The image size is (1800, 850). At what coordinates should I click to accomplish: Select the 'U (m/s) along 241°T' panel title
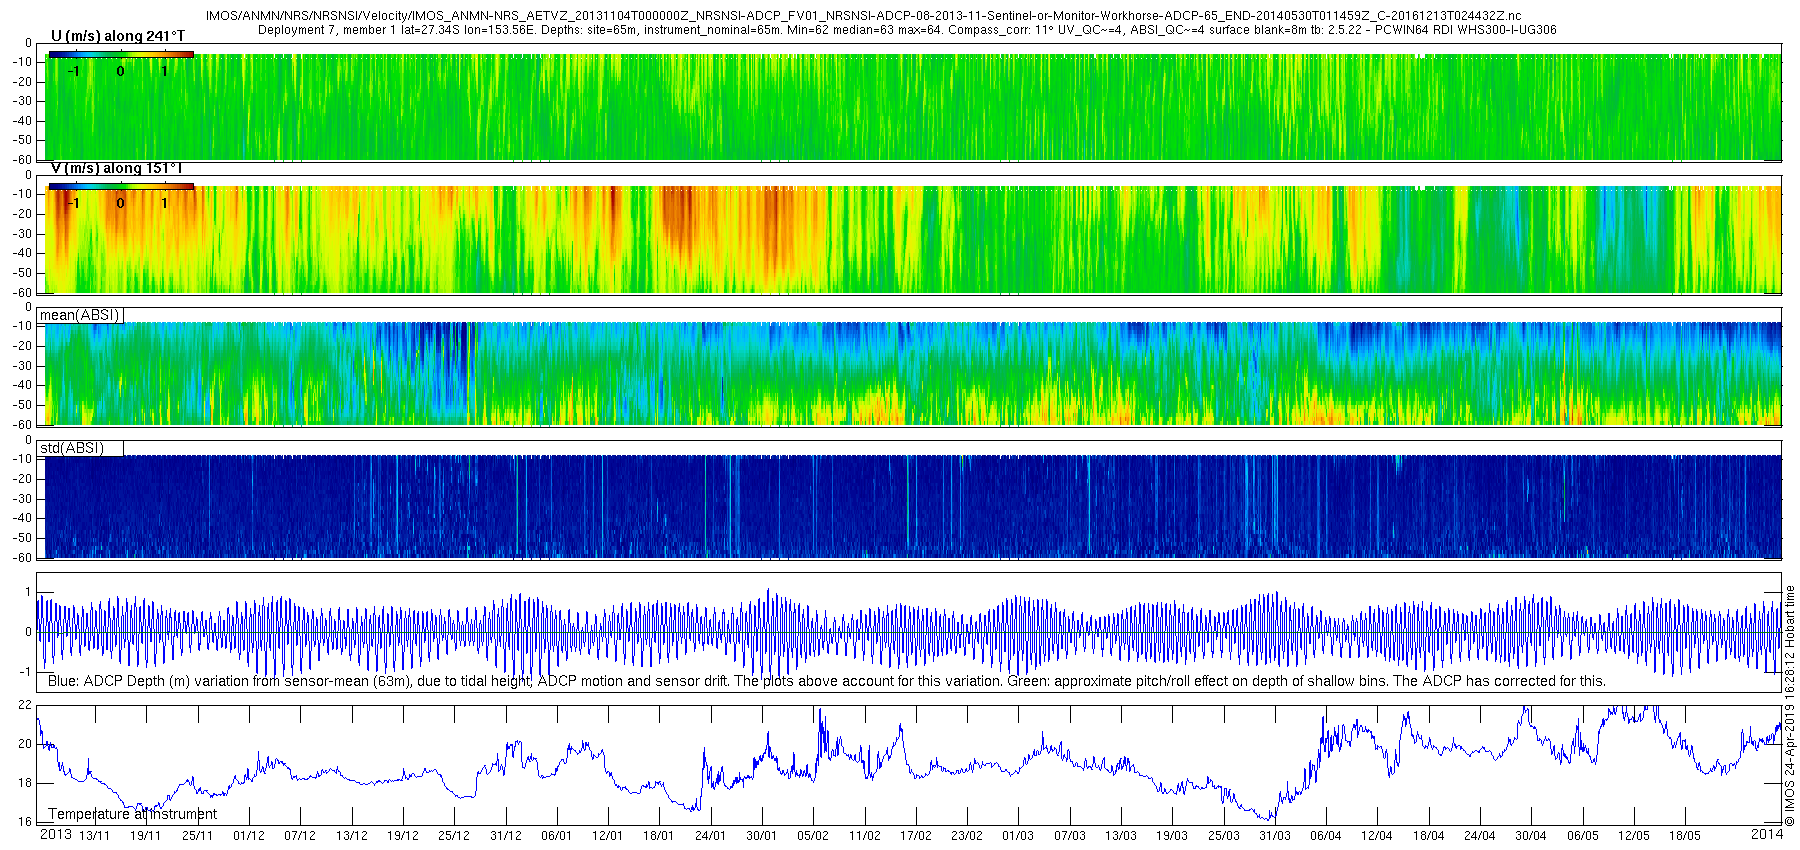[x=118, y=36]
